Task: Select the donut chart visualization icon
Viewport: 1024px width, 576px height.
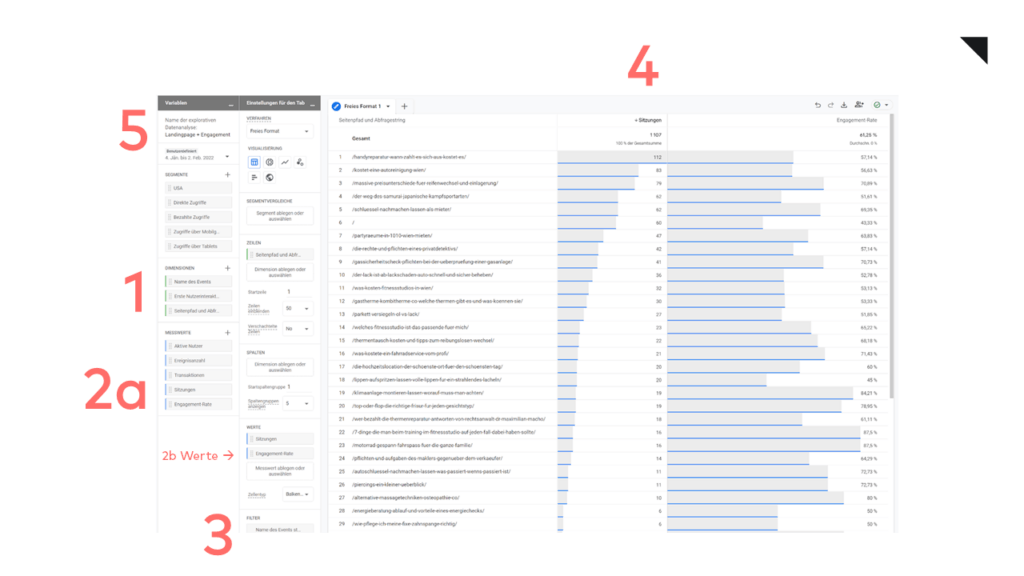Action: point(269,162)
